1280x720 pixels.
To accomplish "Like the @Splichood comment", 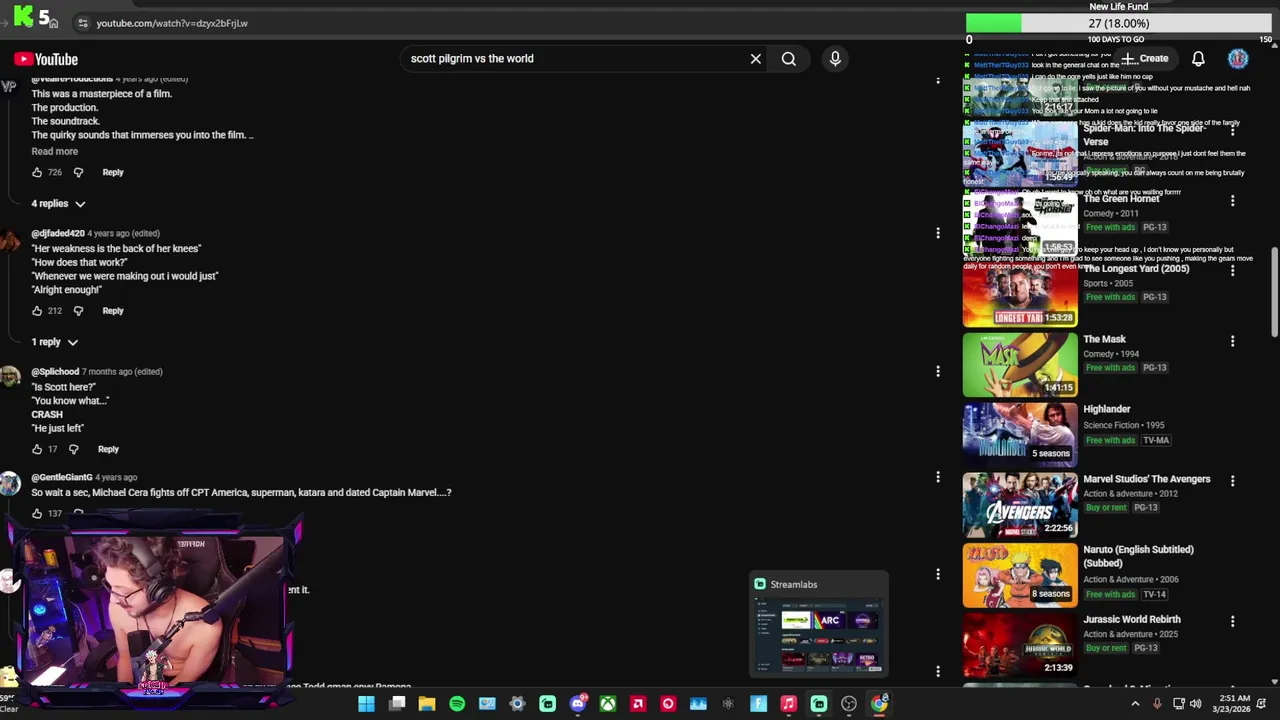I will pos(37,449).
